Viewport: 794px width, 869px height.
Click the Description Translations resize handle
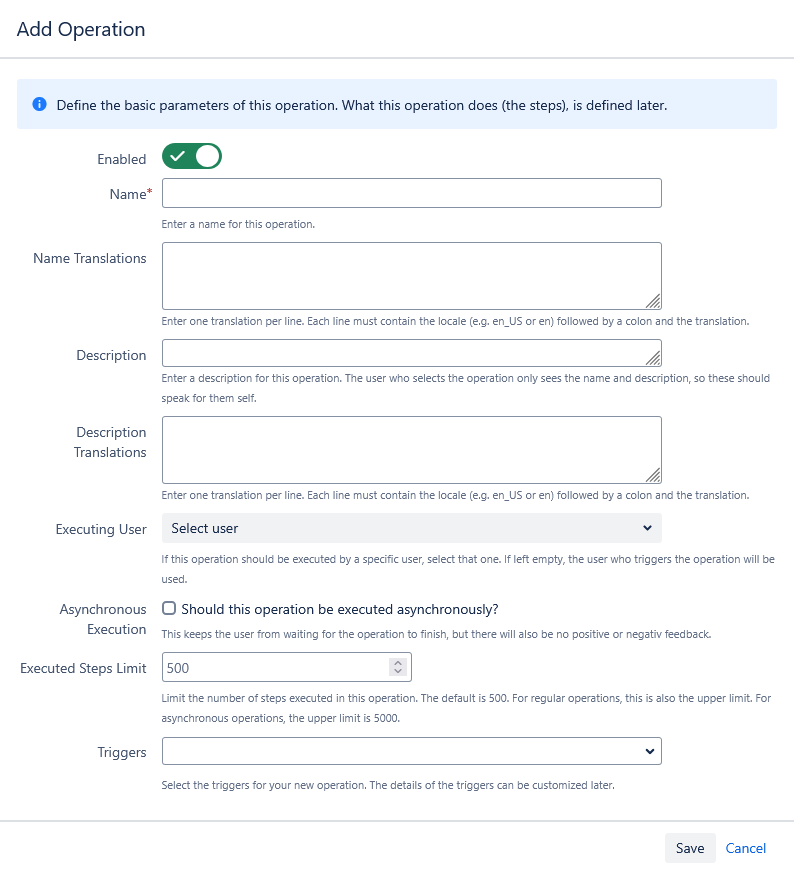click(x=653, y=475)
